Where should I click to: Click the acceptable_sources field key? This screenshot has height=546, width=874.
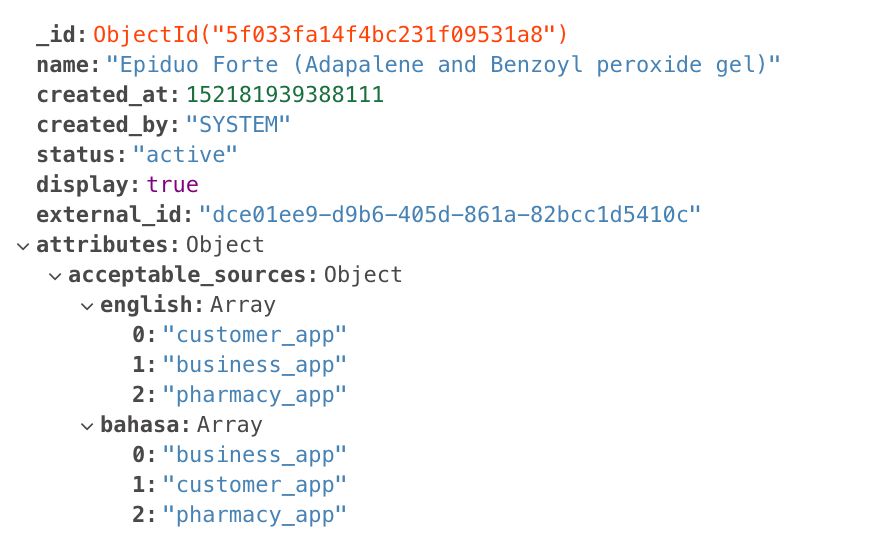188,275
